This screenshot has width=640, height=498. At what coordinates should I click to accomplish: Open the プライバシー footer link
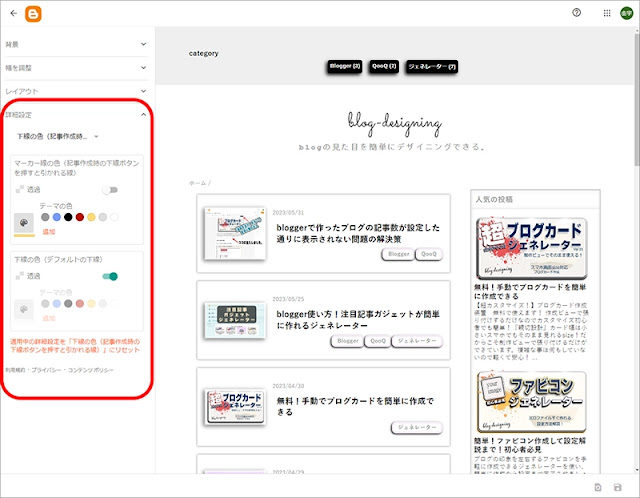click(x=46, y=370)
